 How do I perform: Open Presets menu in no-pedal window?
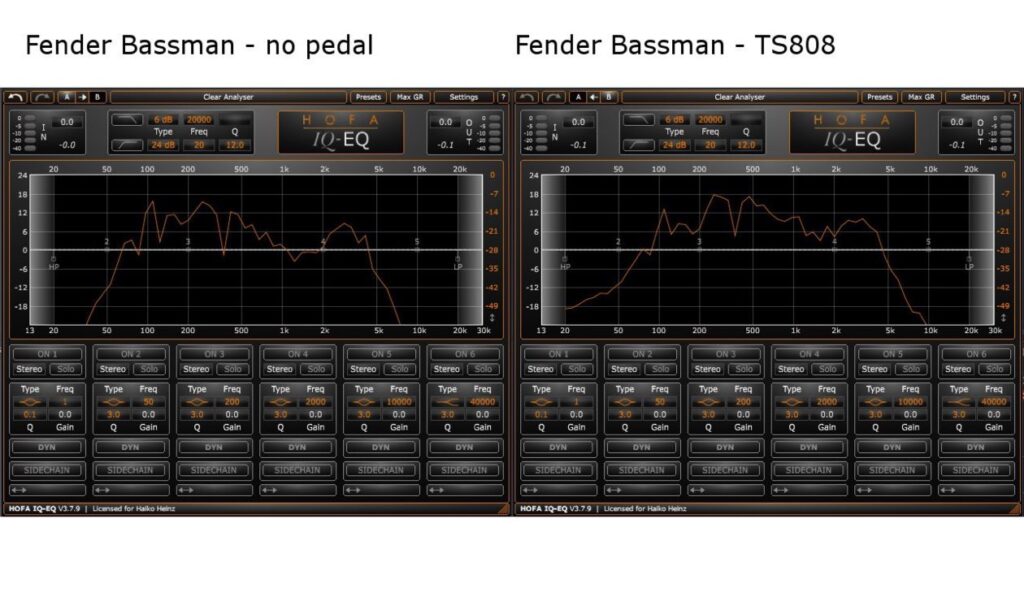tap(368, 97)
